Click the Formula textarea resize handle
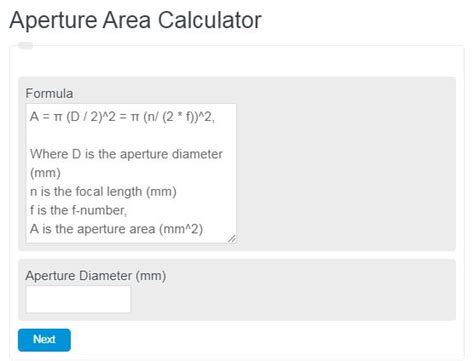The image size is (474, 361). click(x=232, y=239)
